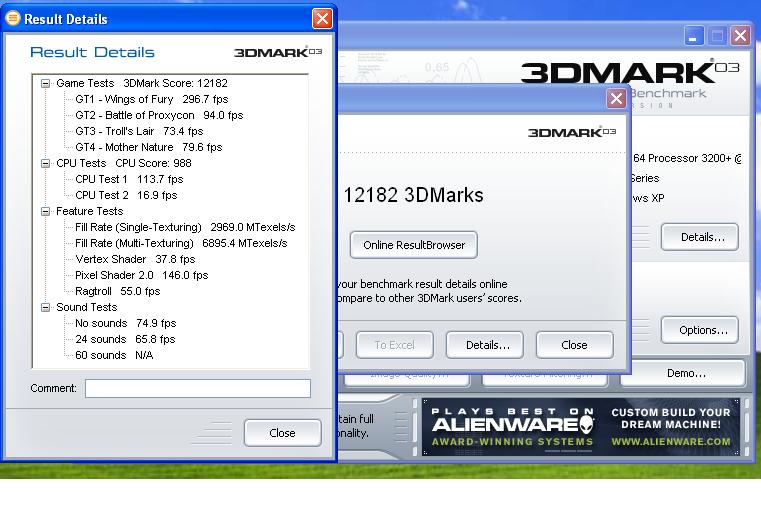Click the main 3DMark03 window close button

740,36
